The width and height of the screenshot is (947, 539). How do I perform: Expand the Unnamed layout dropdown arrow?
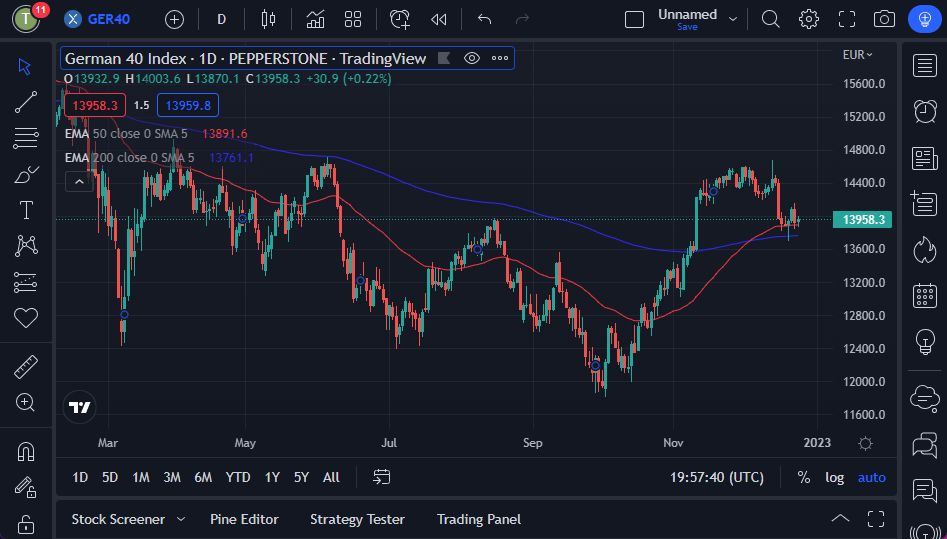coord(733,19)
